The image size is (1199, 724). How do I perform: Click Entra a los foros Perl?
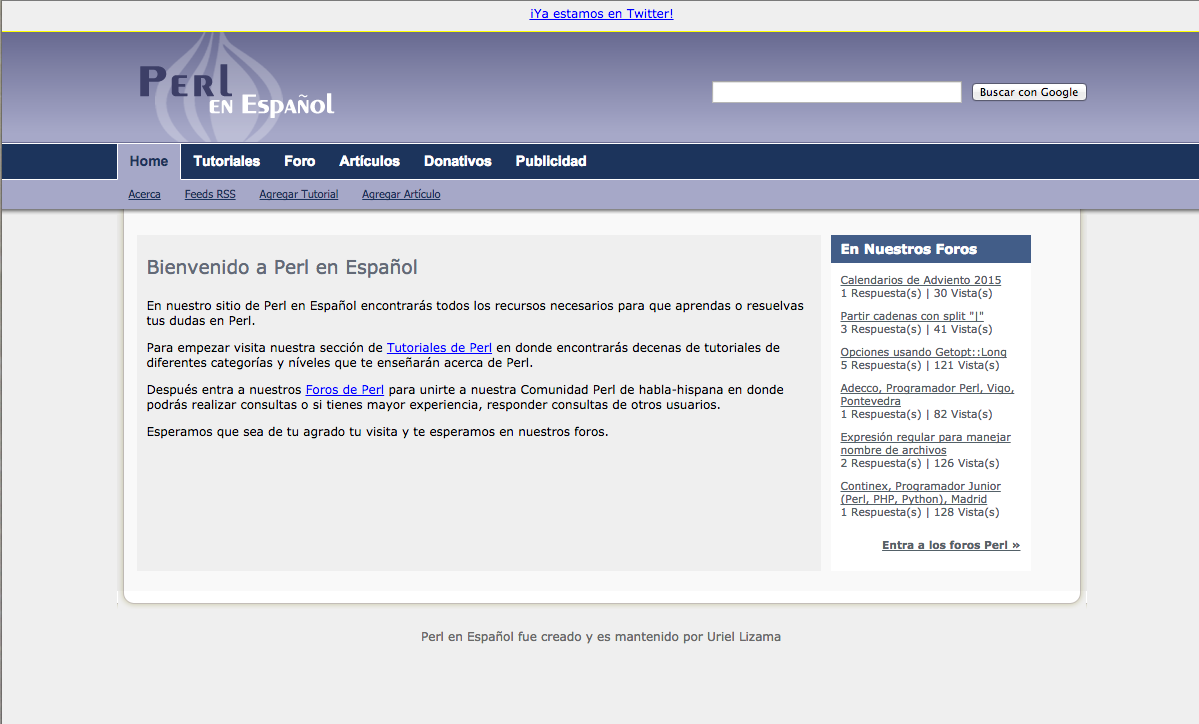(x=950, y=544)
